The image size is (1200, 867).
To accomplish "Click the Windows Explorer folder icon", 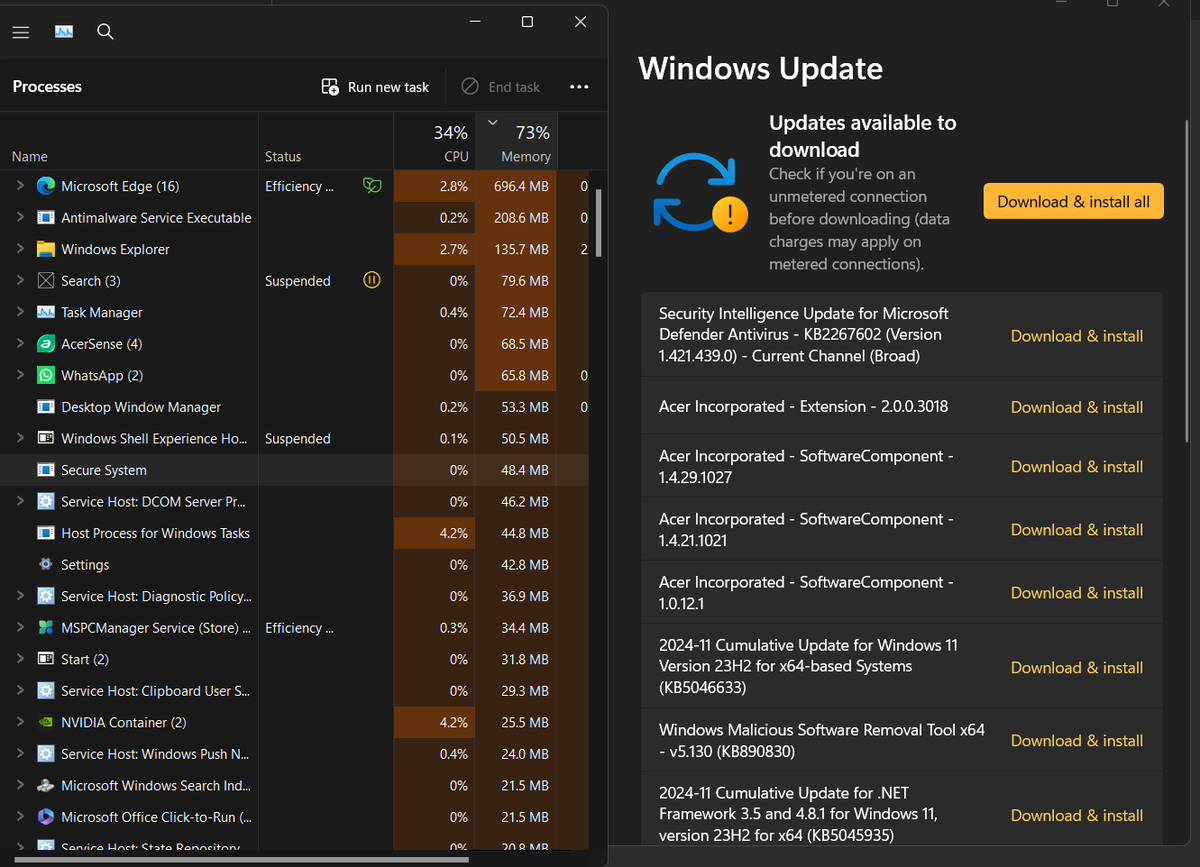I will (x=45, y=249).
